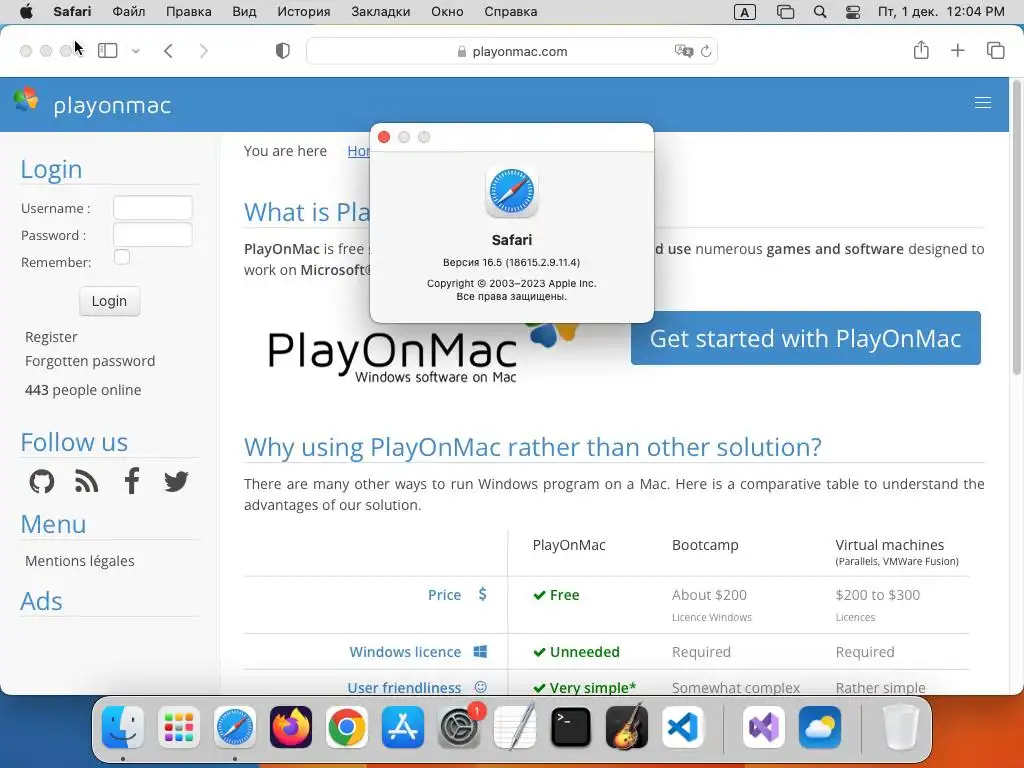Open Stage Manager icon in menu bar
The width and height of the screenshot is (1024, 768).
tap(785, 12)
